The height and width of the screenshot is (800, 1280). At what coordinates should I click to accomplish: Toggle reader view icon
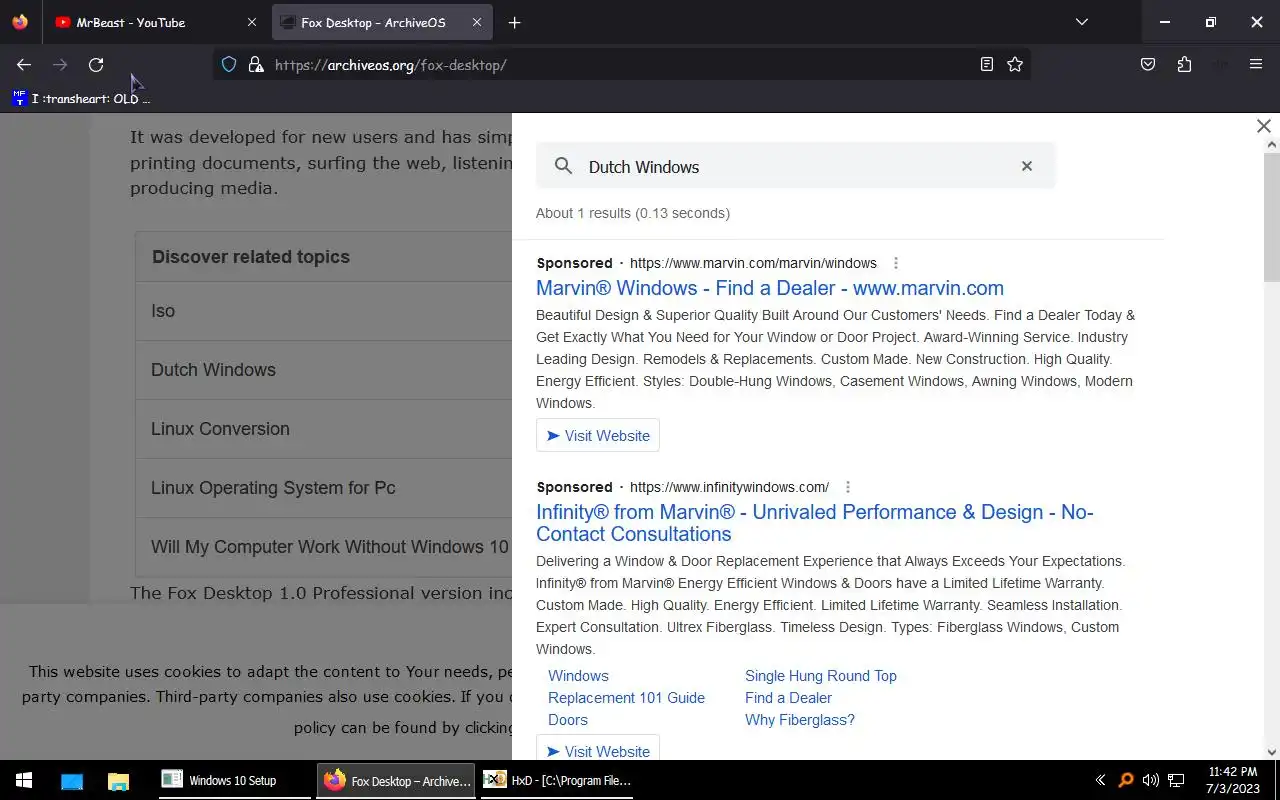[x=987, y=65]
